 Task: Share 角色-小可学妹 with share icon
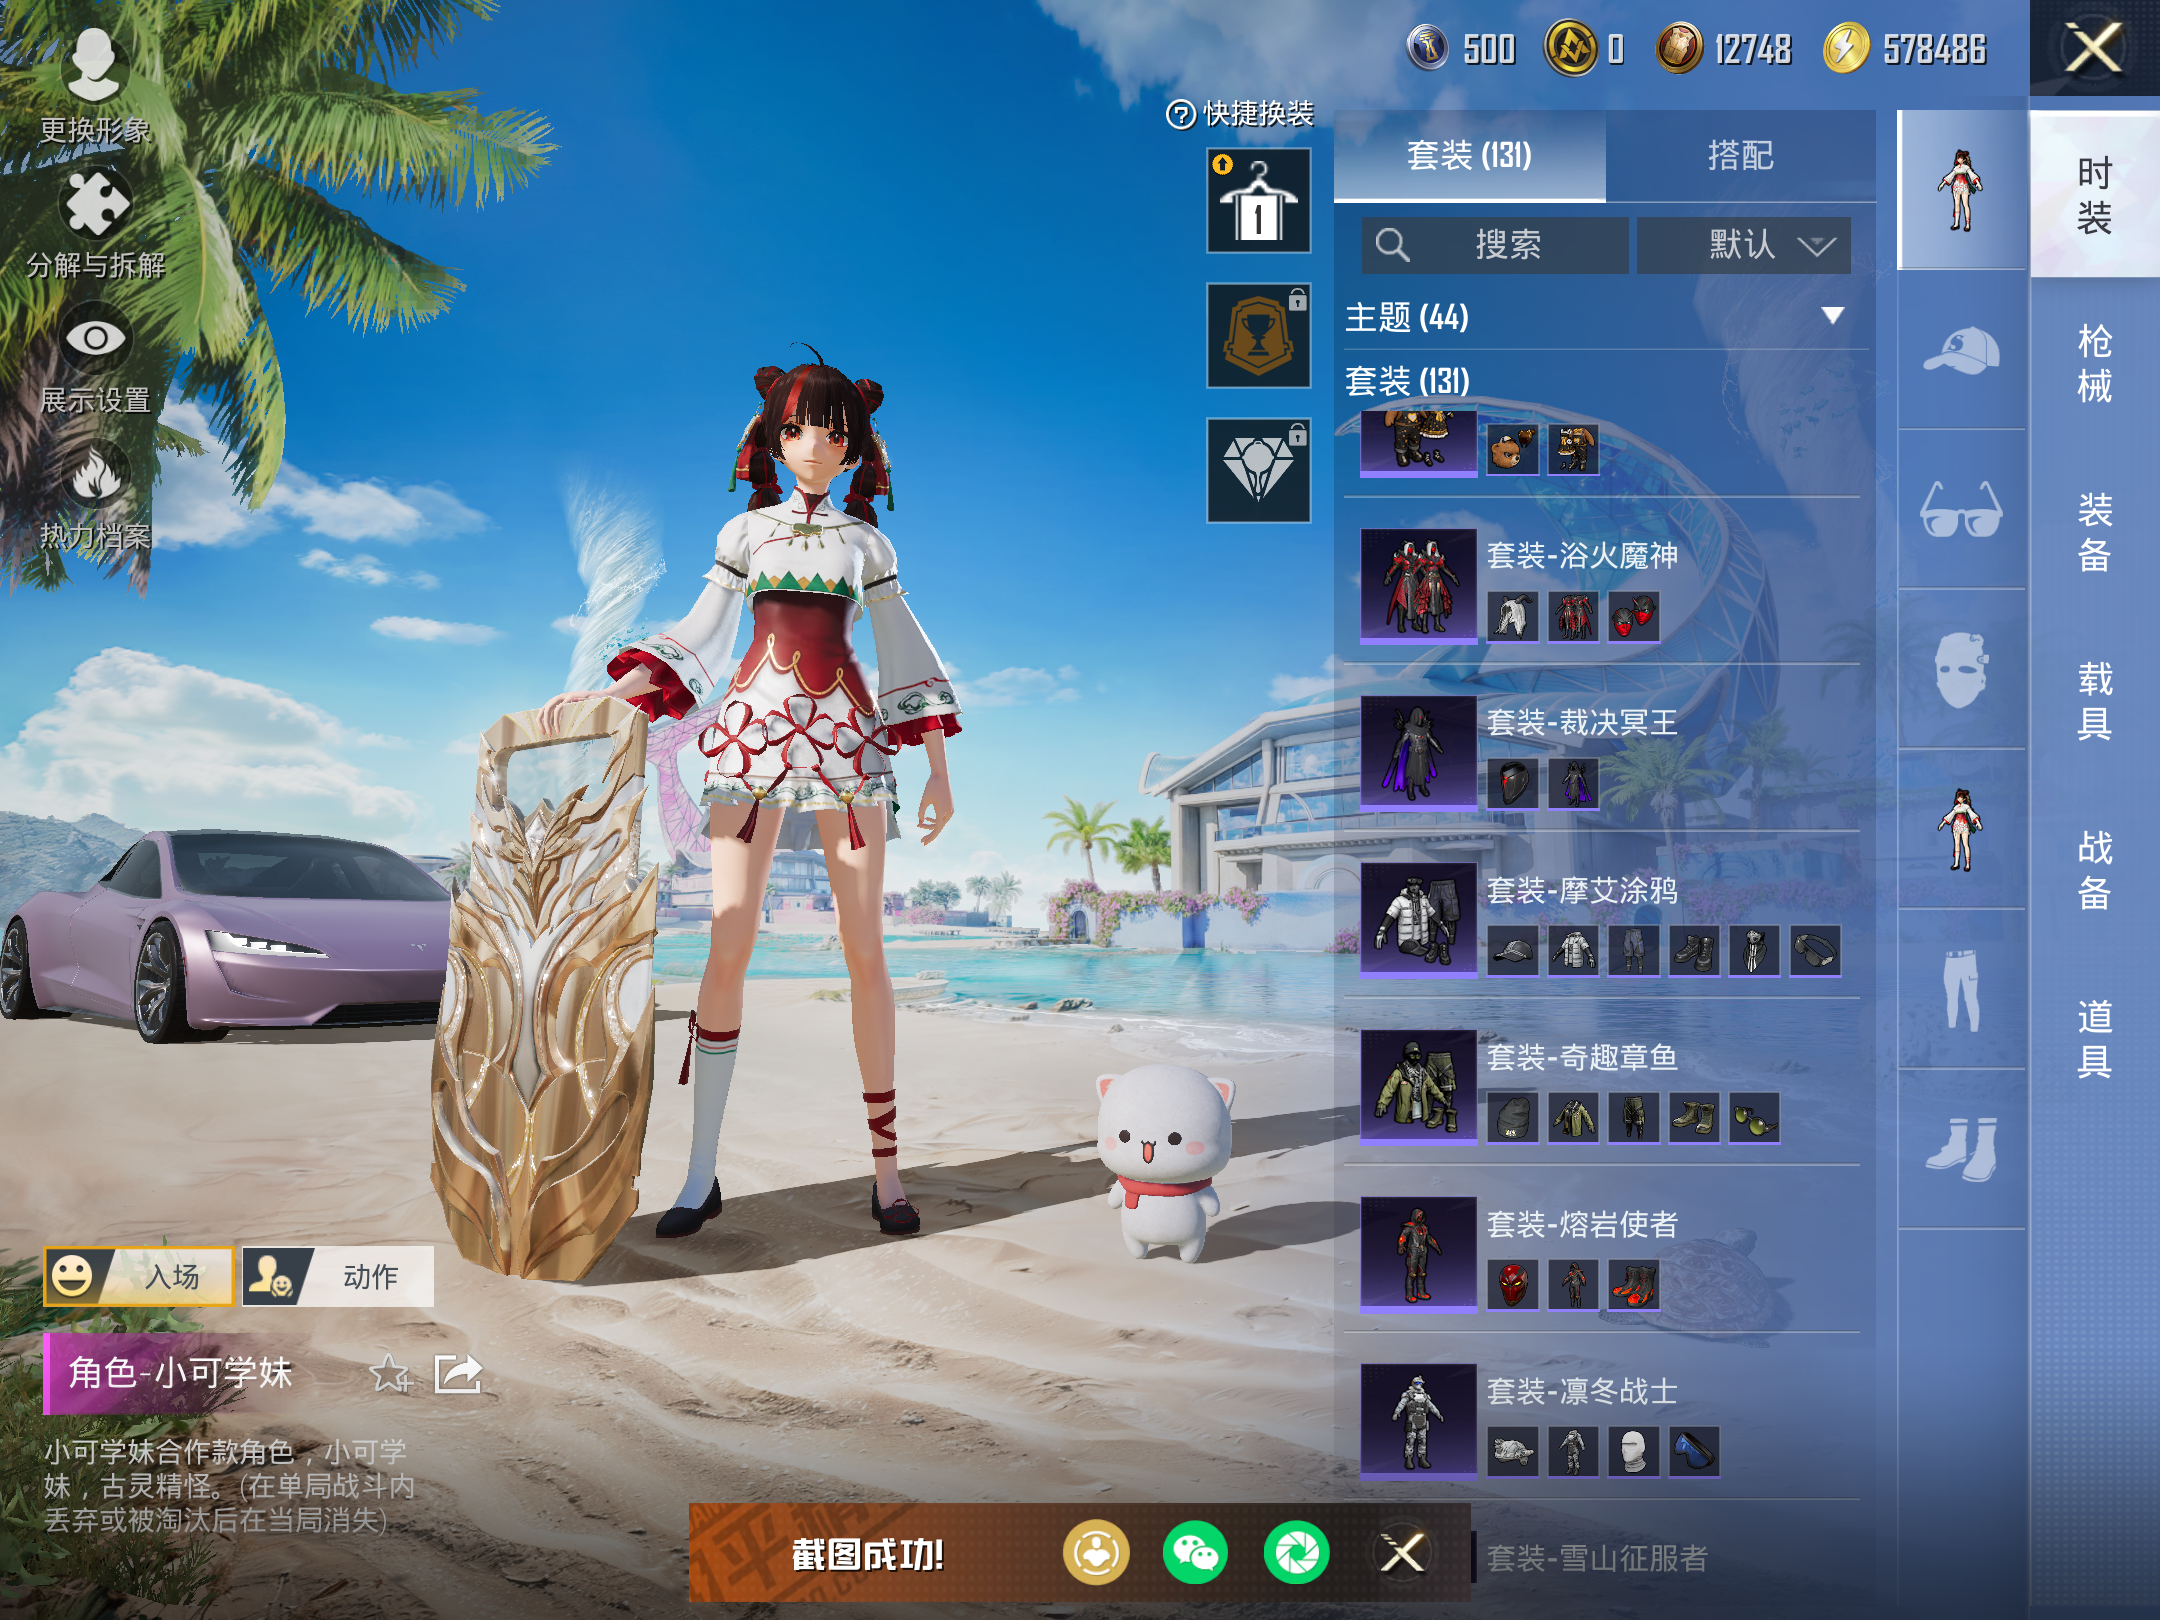459,1374
